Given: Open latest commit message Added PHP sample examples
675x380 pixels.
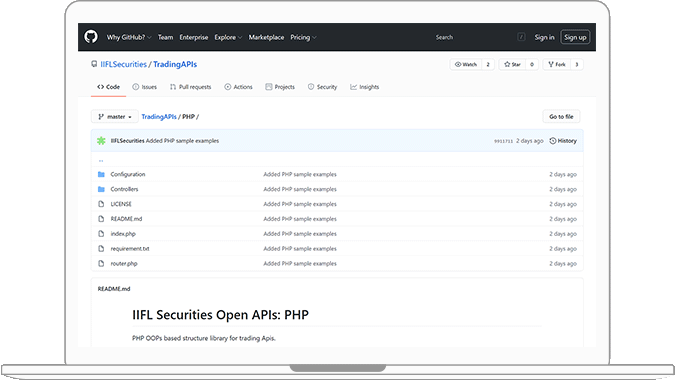Looking at the screenshot, I should (x=182, y=141).
